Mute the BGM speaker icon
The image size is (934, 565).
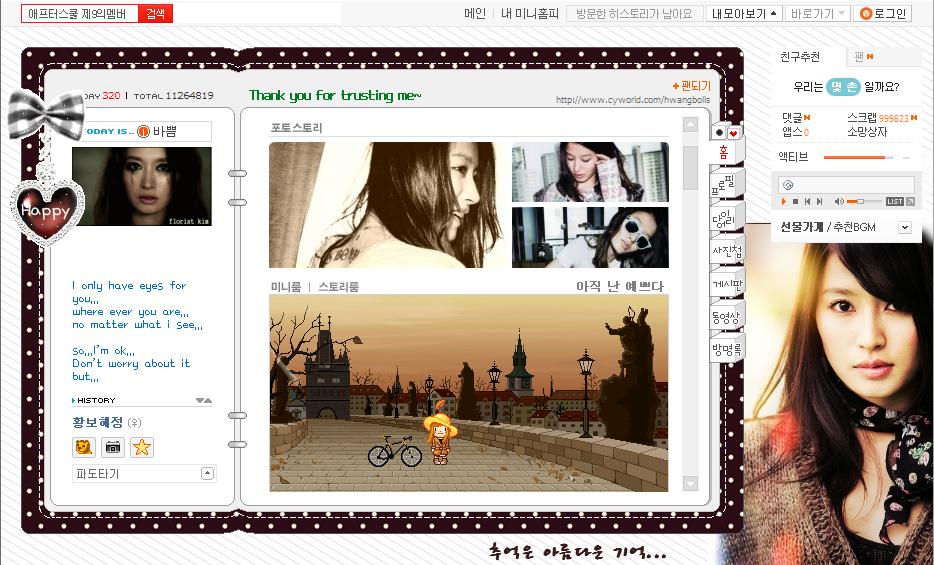point(839,202)
